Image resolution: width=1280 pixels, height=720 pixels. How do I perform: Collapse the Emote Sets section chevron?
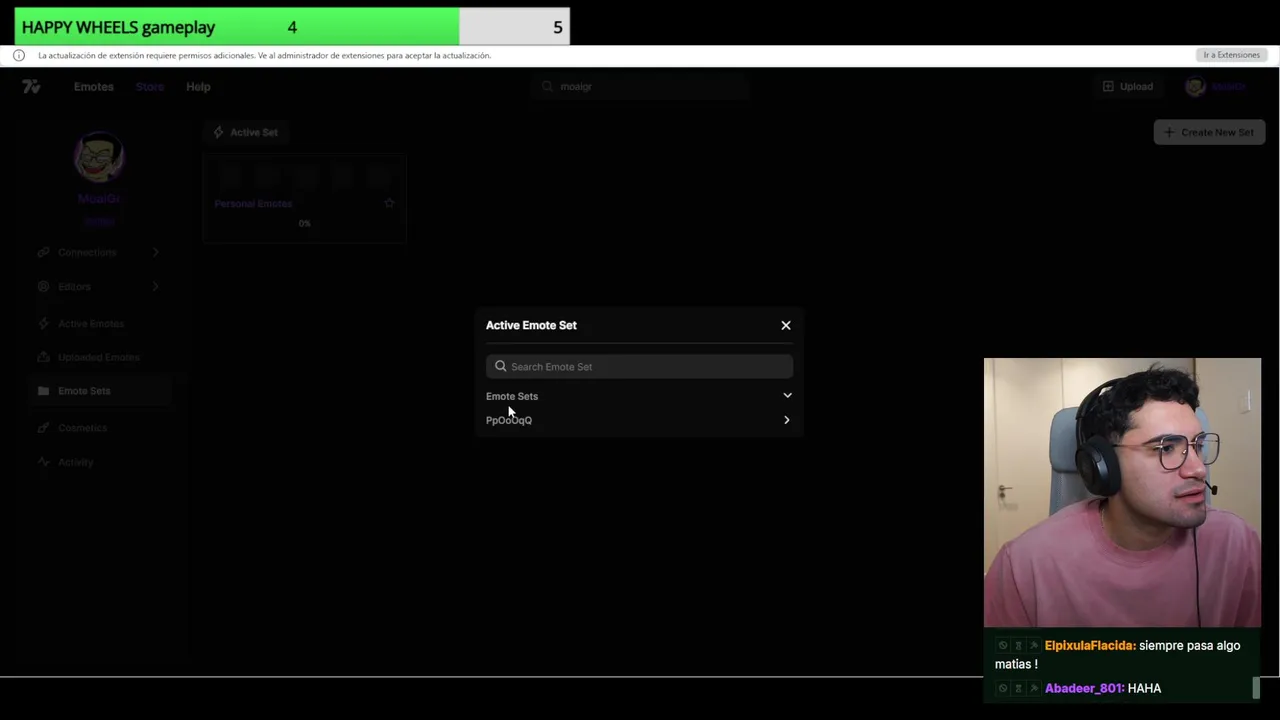(x=787, y=396)
